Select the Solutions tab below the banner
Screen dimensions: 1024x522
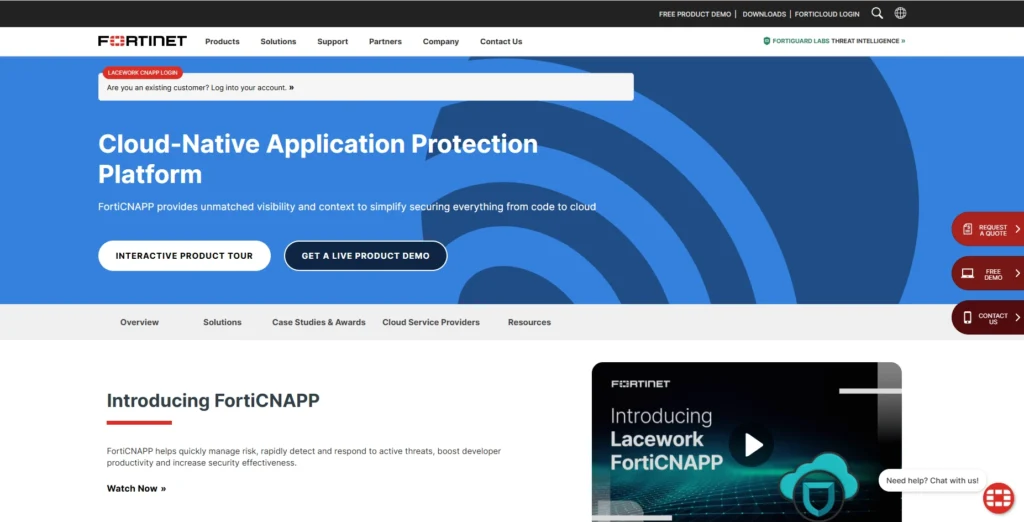coord(222,322)
